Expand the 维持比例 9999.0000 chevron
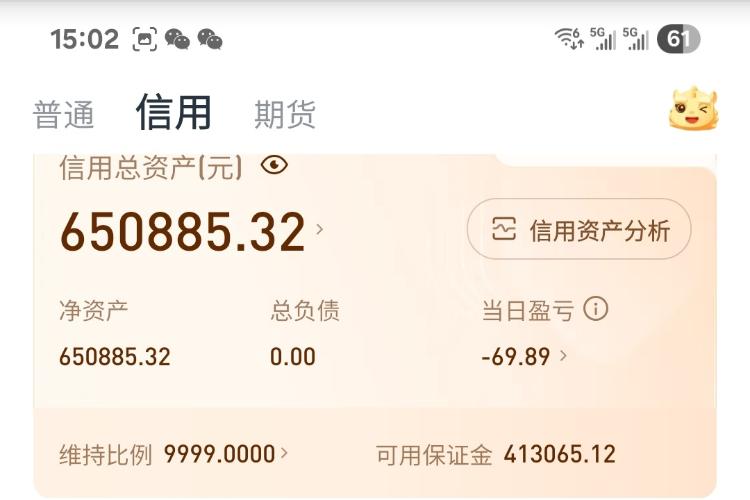This screenshot has width=750, height=500. [x=284, y=453]
